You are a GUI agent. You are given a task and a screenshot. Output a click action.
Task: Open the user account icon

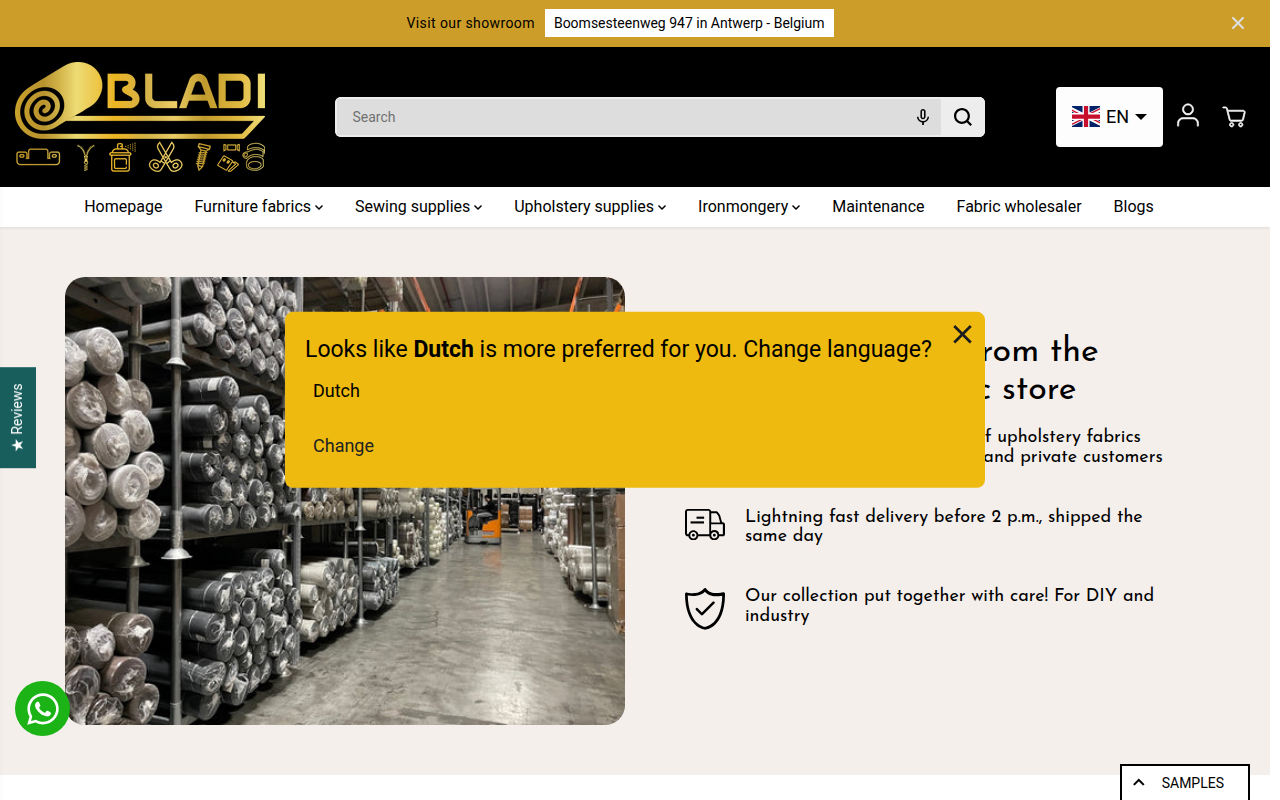pos(1188,116)
